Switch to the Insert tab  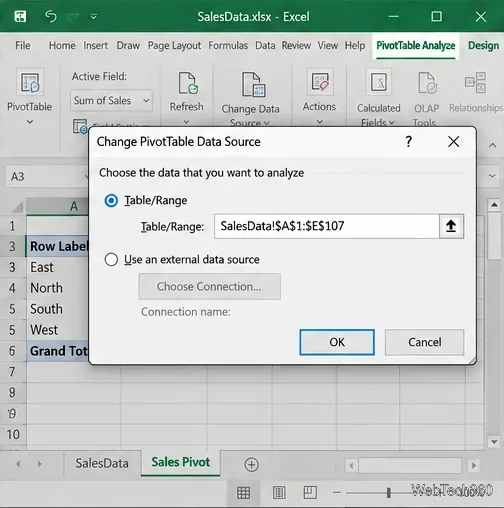tap(95, 45)
